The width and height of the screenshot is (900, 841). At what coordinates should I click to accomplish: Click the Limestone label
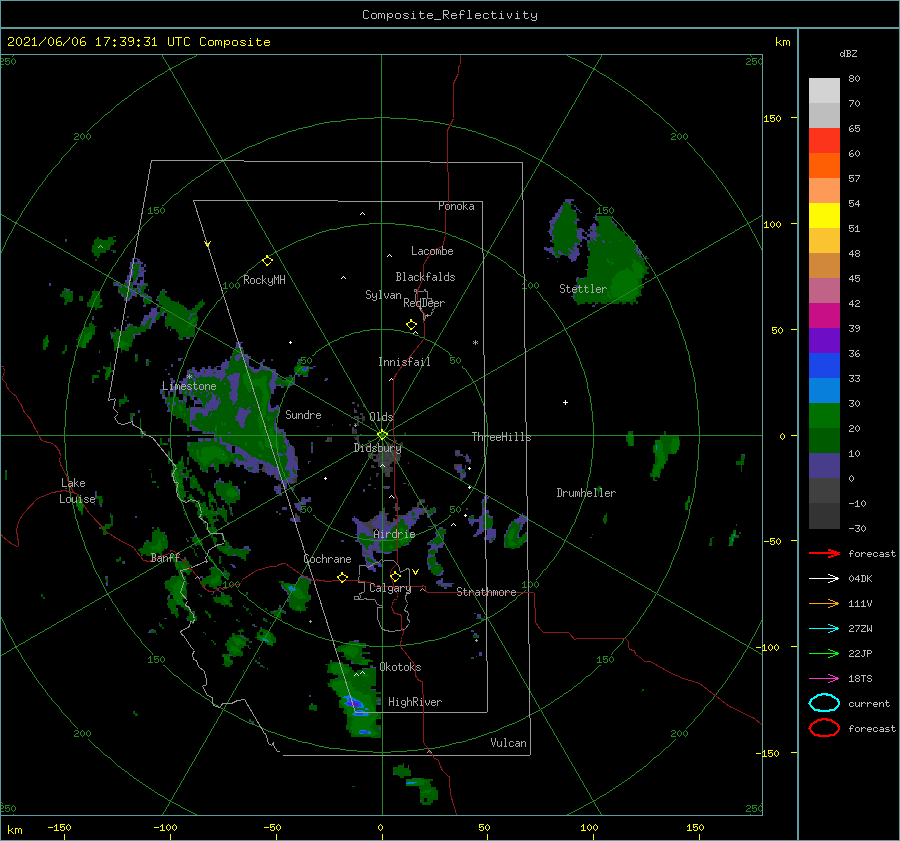tap(189, 386)
